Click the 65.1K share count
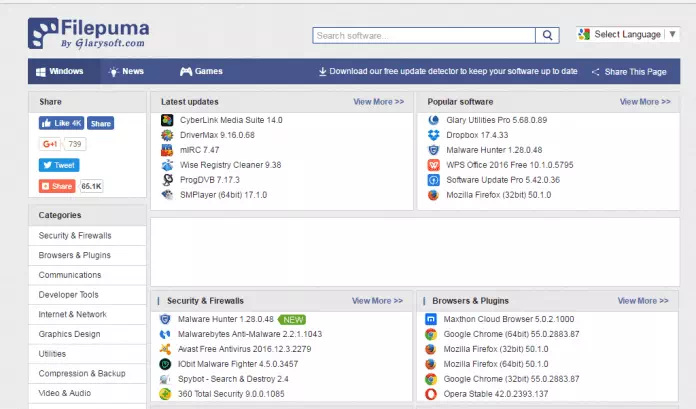This screenshot has width=696, height=409. point(91,186)
